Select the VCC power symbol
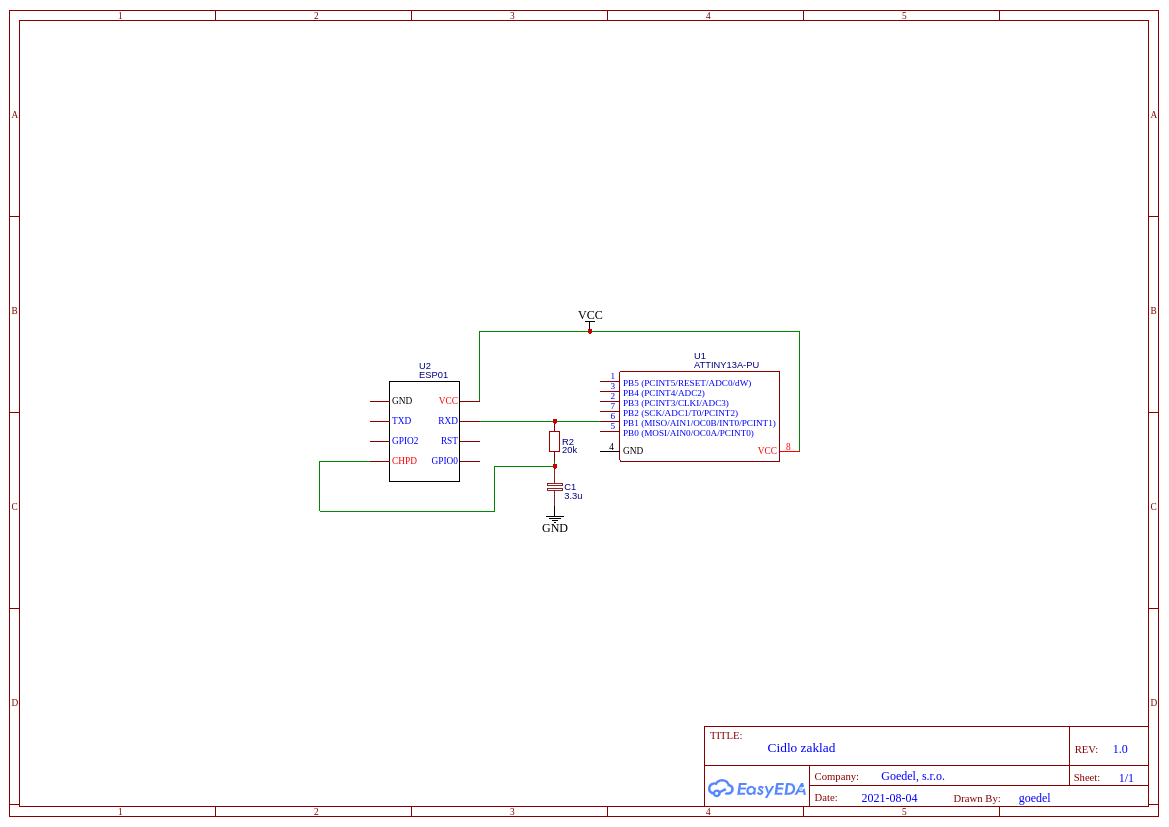This screenshot has width=1169, height=827. (x=590, y=319)
